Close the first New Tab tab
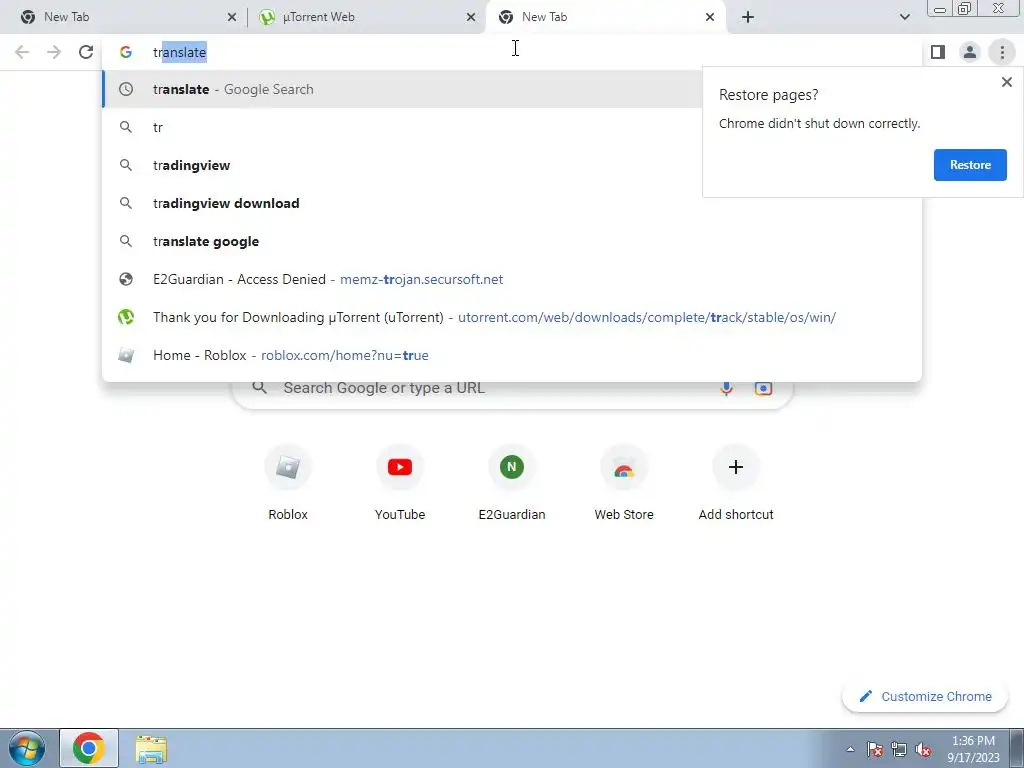The width and height of the screenshot is (1024, 768). [x=232, y=17]
